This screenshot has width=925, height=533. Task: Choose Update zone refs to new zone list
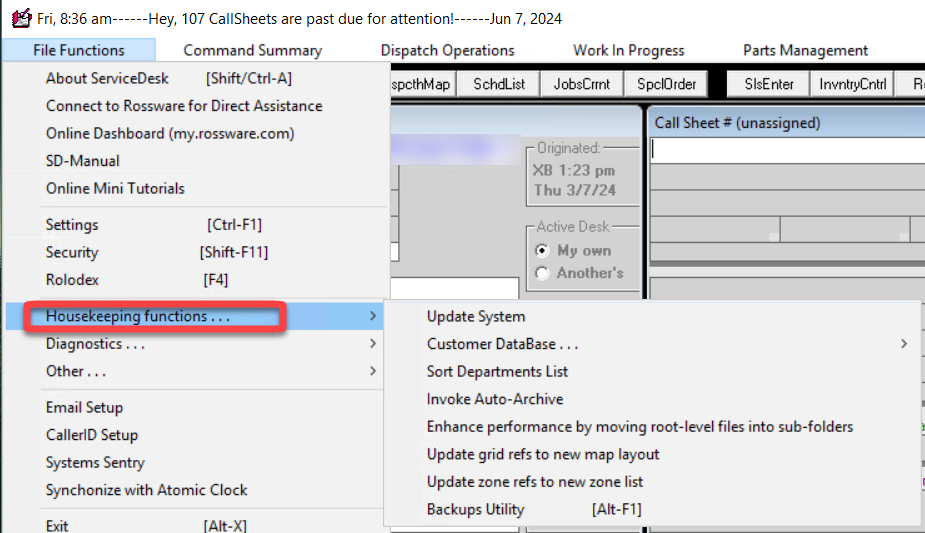[x=652, y=482]
